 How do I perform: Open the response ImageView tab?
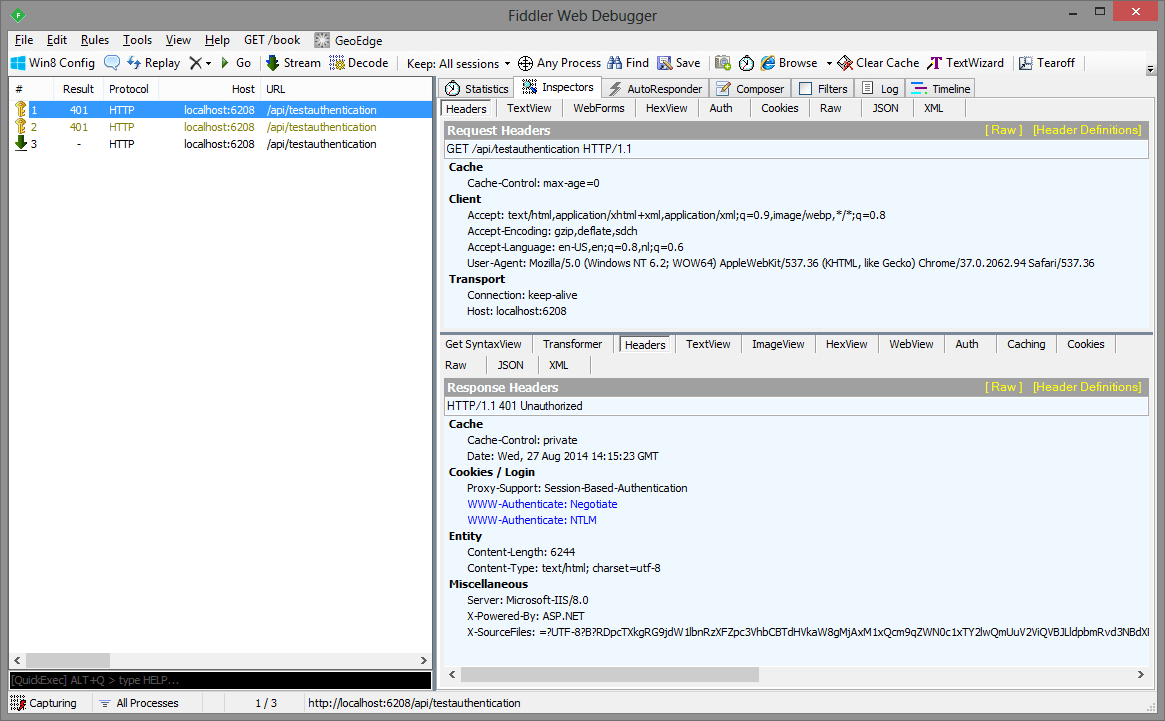(x=778, y=344)
